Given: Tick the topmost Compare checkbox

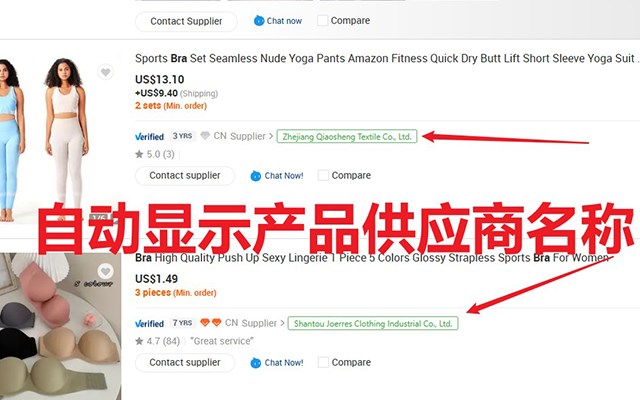Looking at the screenshot, I should click(x=322, y=20).
